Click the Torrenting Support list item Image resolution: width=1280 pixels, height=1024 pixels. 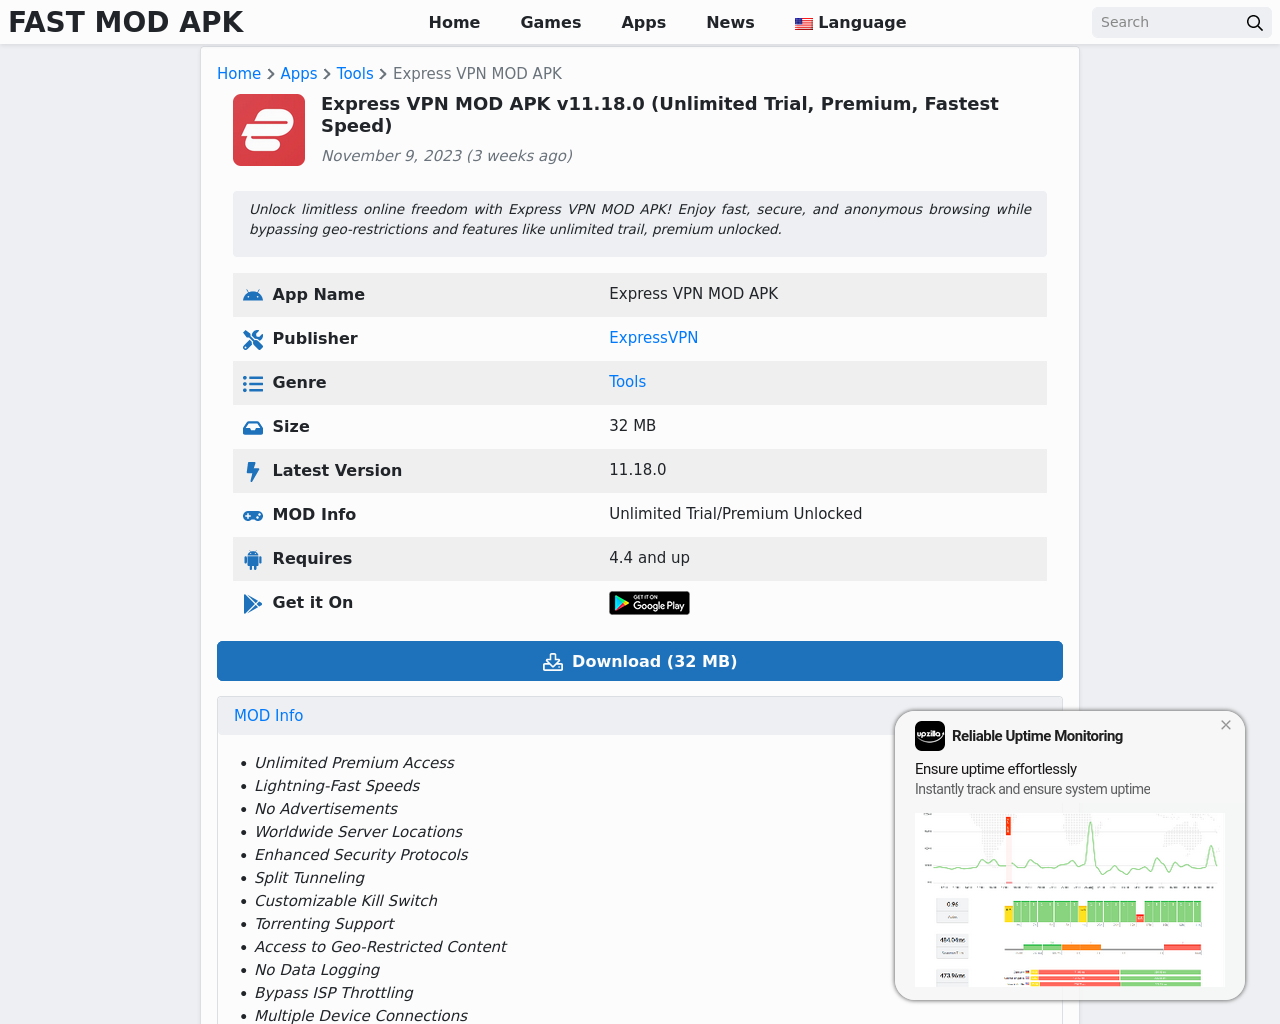coord(324,924)
